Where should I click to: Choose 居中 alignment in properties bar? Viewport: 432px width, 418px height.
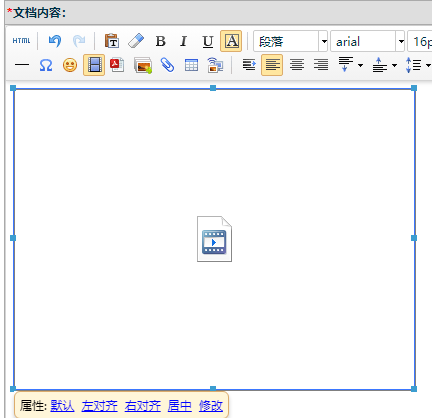180,406
